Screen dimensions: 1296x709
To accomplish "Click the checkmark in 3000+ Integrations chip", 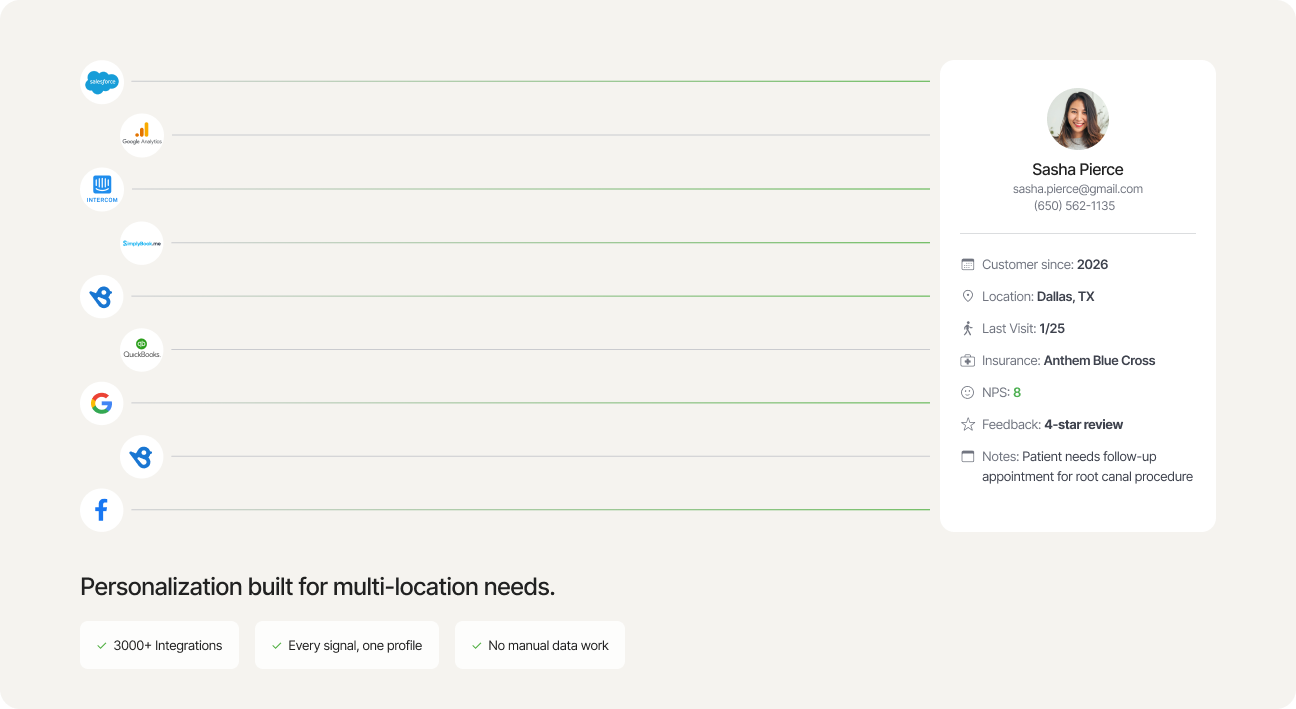I will click(102, 646).
